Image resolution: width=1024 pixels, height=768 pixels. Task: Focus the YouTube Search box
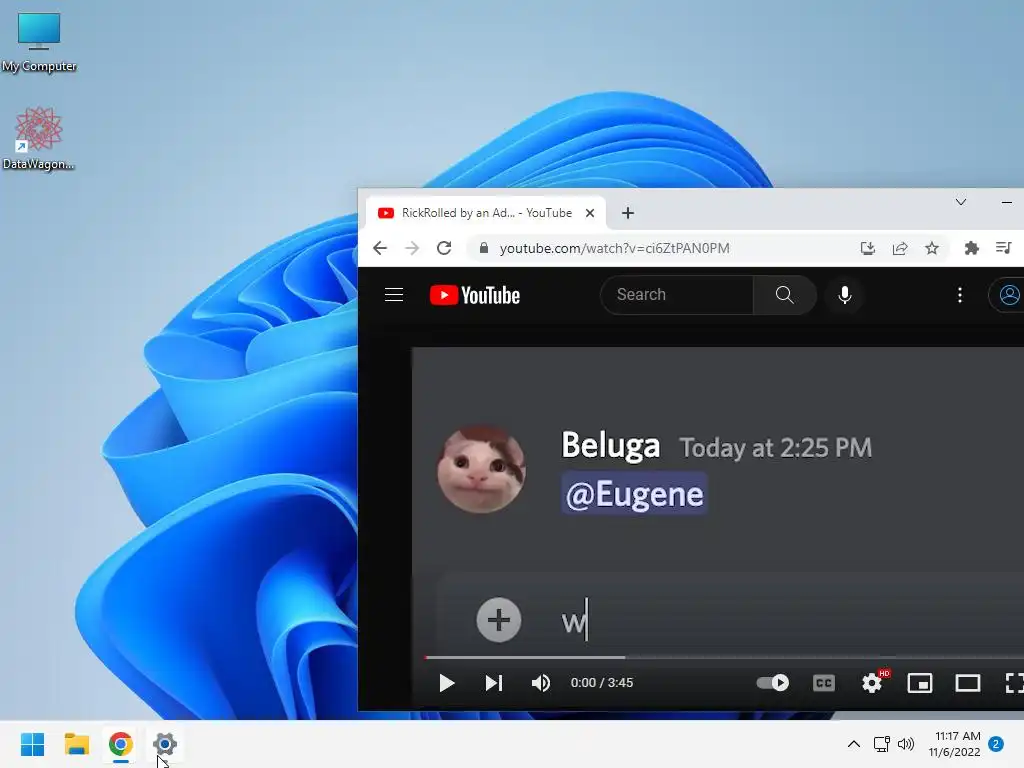click(x=677, y=295)
